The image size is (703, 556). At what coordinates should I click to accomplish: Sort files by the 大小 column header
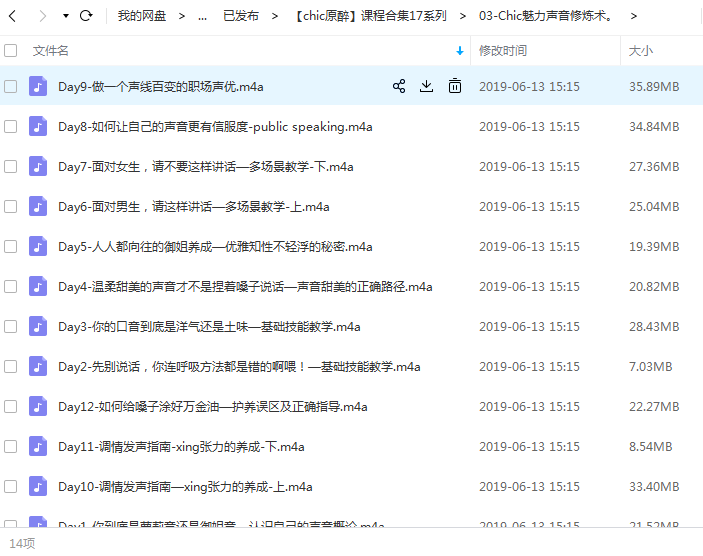640,50
